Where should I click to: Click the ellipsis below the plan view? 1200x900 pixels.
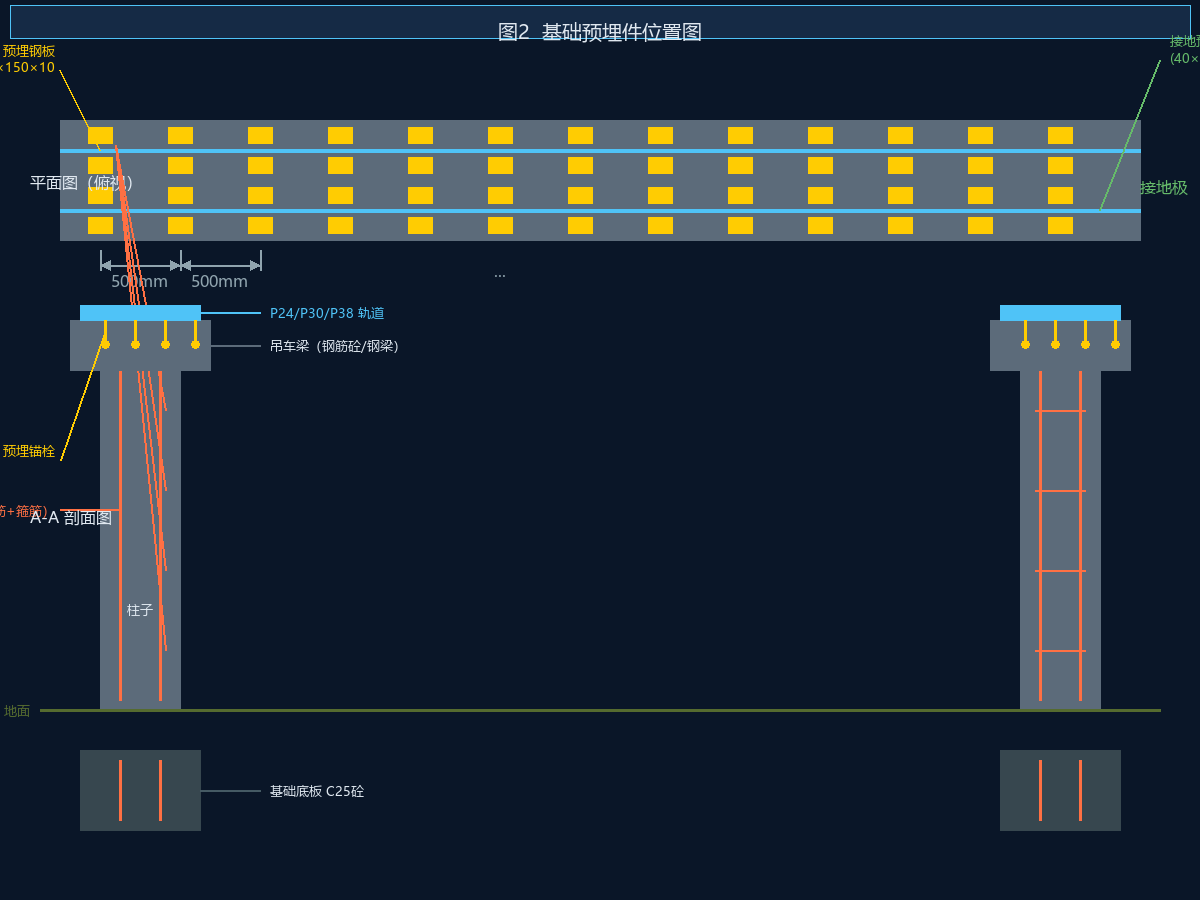(500, 273)
